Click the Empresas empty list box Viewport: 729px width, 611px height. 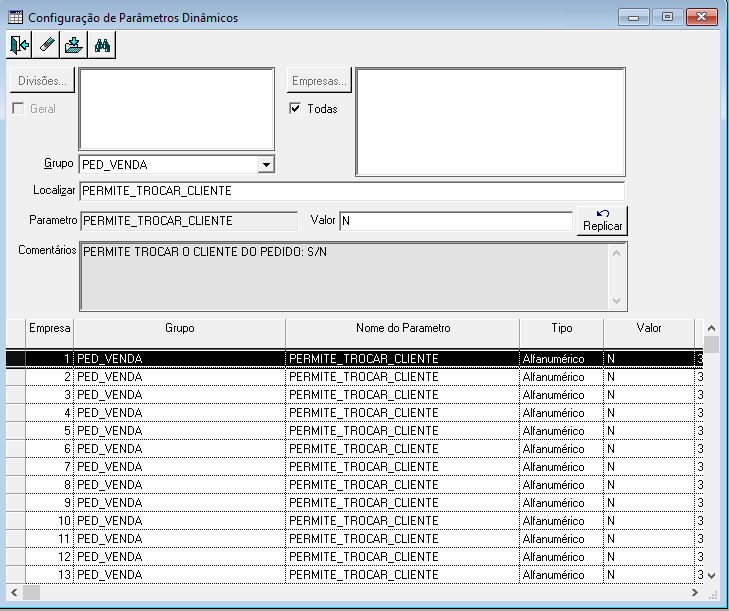tap(490, 122)
